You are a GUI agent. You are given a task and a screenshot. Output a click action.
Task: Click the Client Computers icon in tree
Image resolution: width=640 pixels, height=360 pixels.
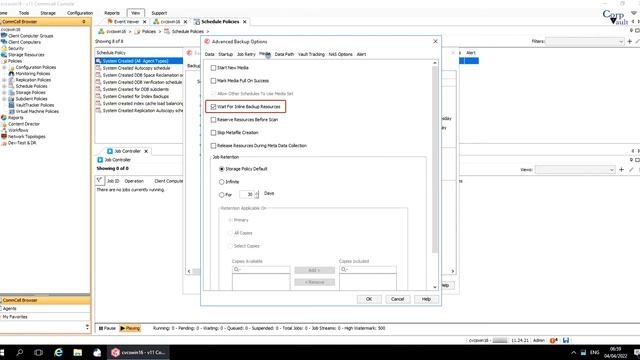pyautogui.click(x=4, y=42)
